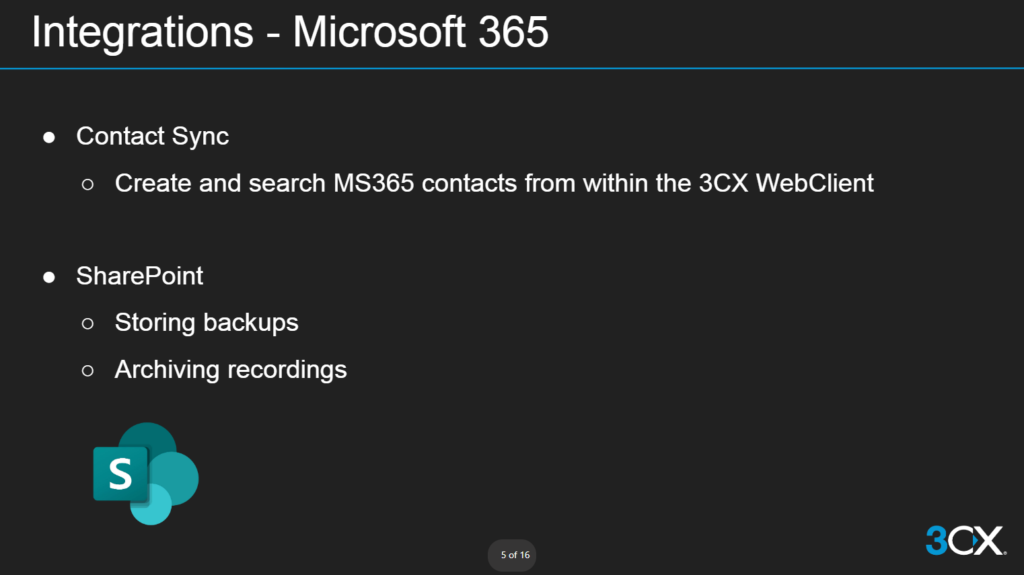The height and width of the screenshot is (575, 1024).
Task: Click the light teal circle of the SharePoint logo
Action: (x=152, y=507)
